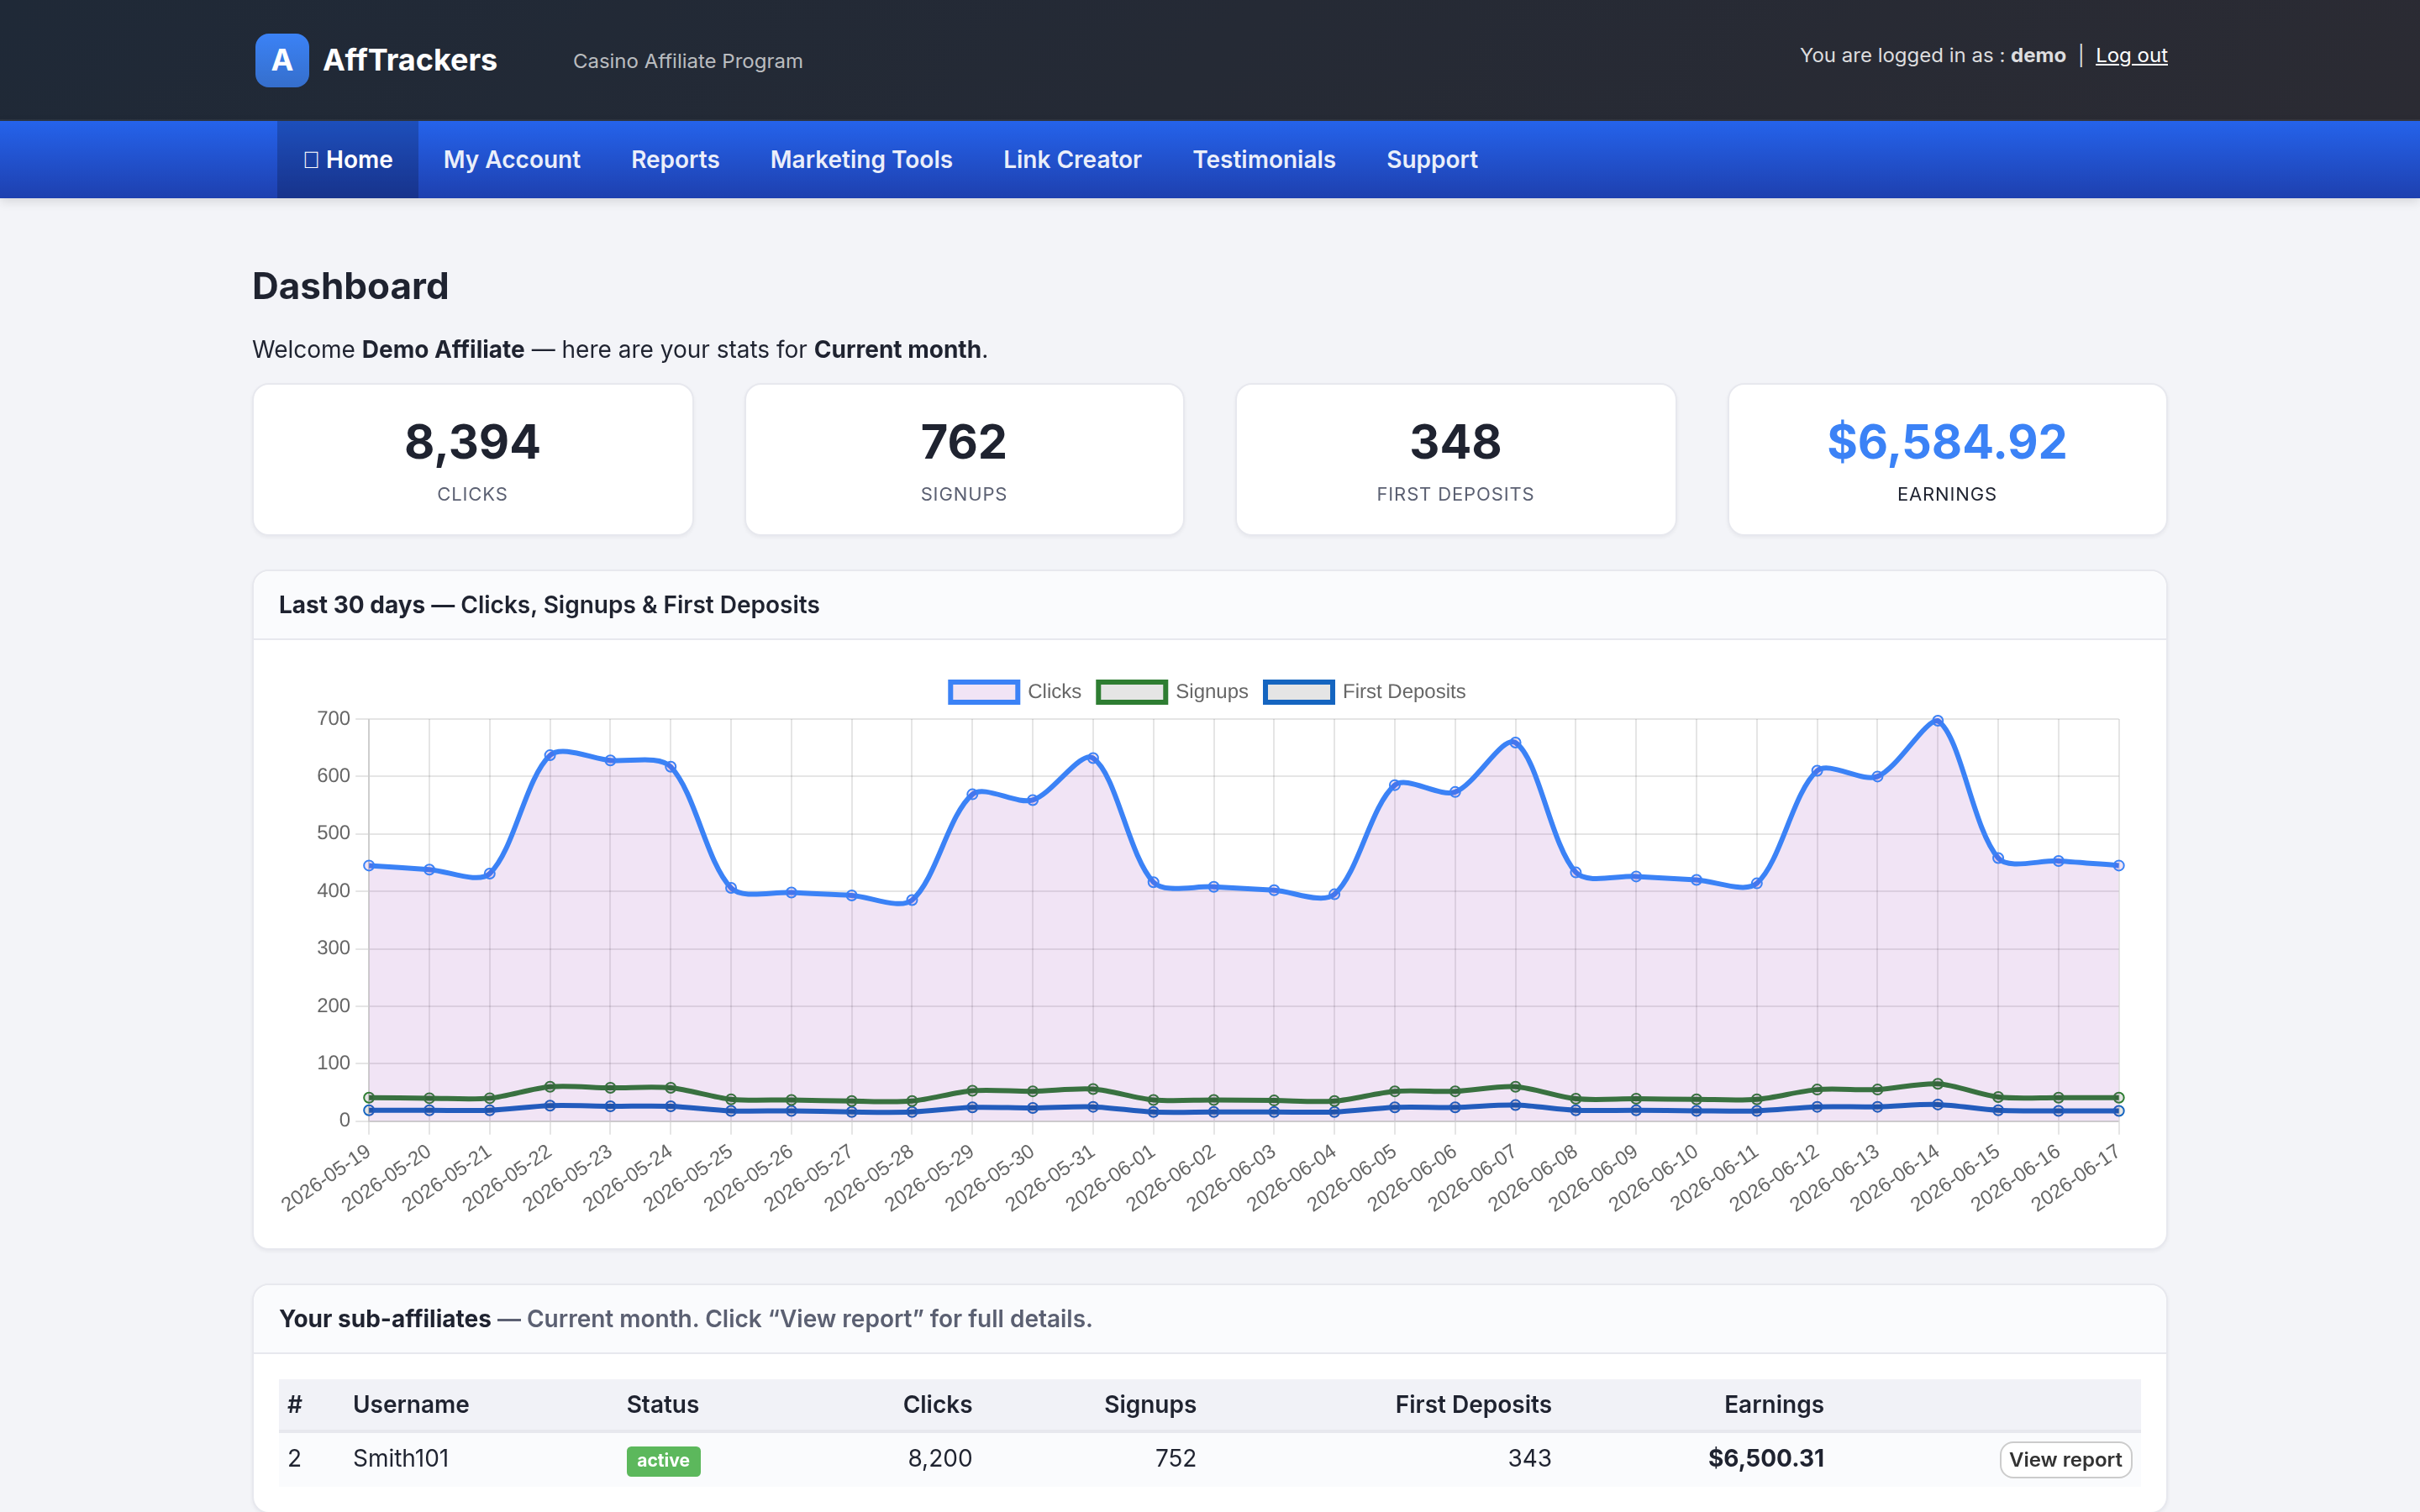Click the Clicks peak point on 2026-06-14

[1937, 720]
